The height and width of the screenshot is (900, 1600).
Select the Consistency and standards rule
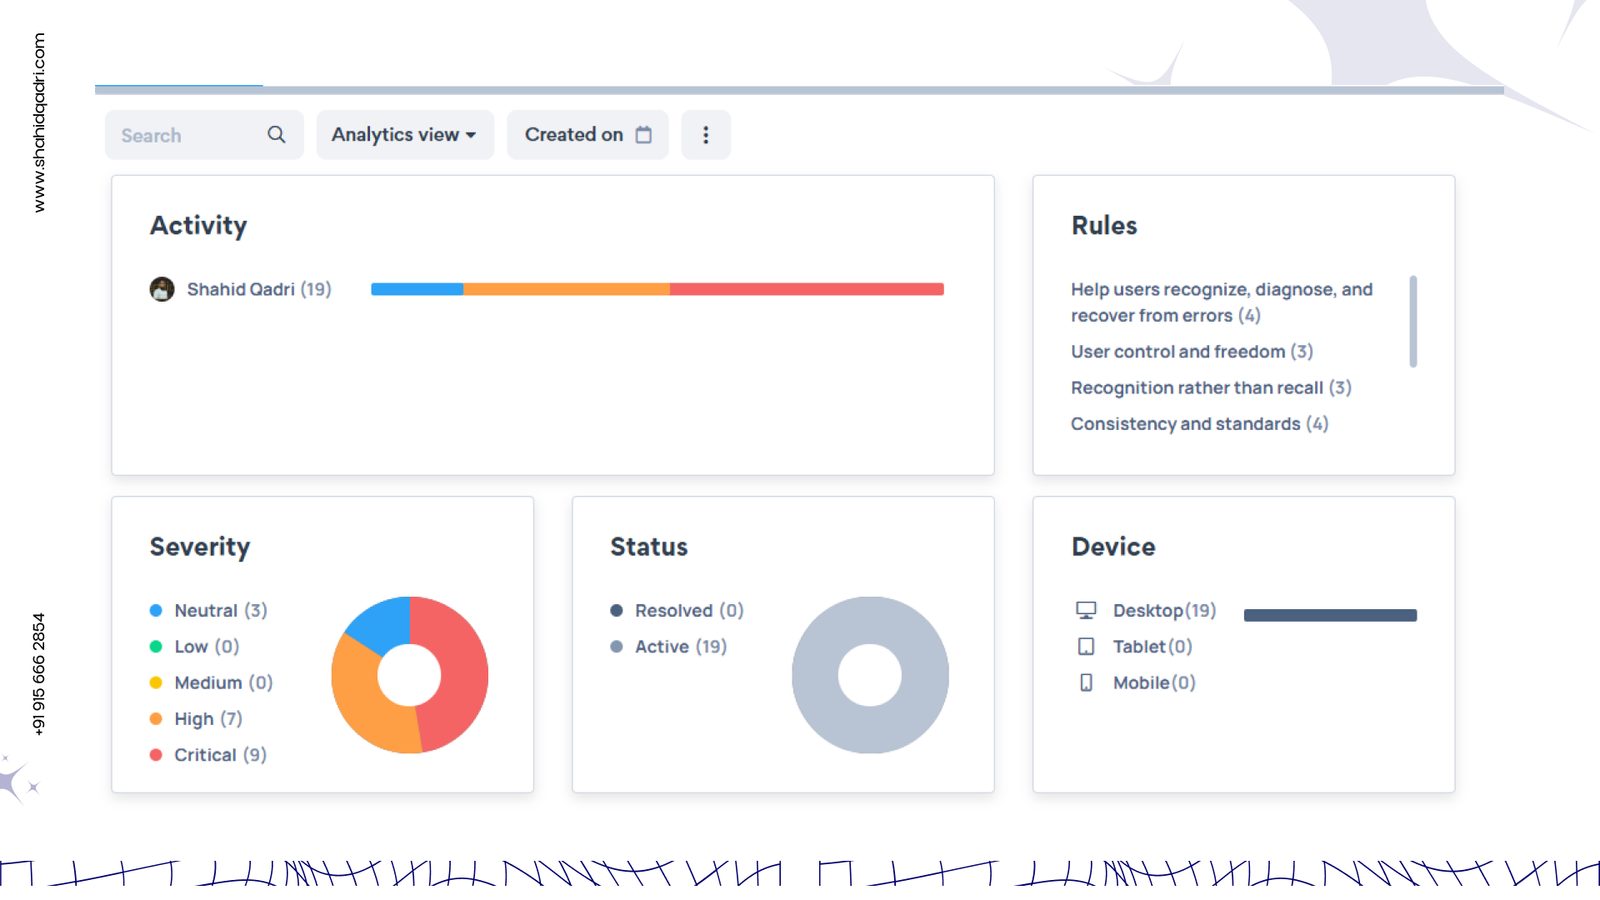click(x=1185, y=424)
